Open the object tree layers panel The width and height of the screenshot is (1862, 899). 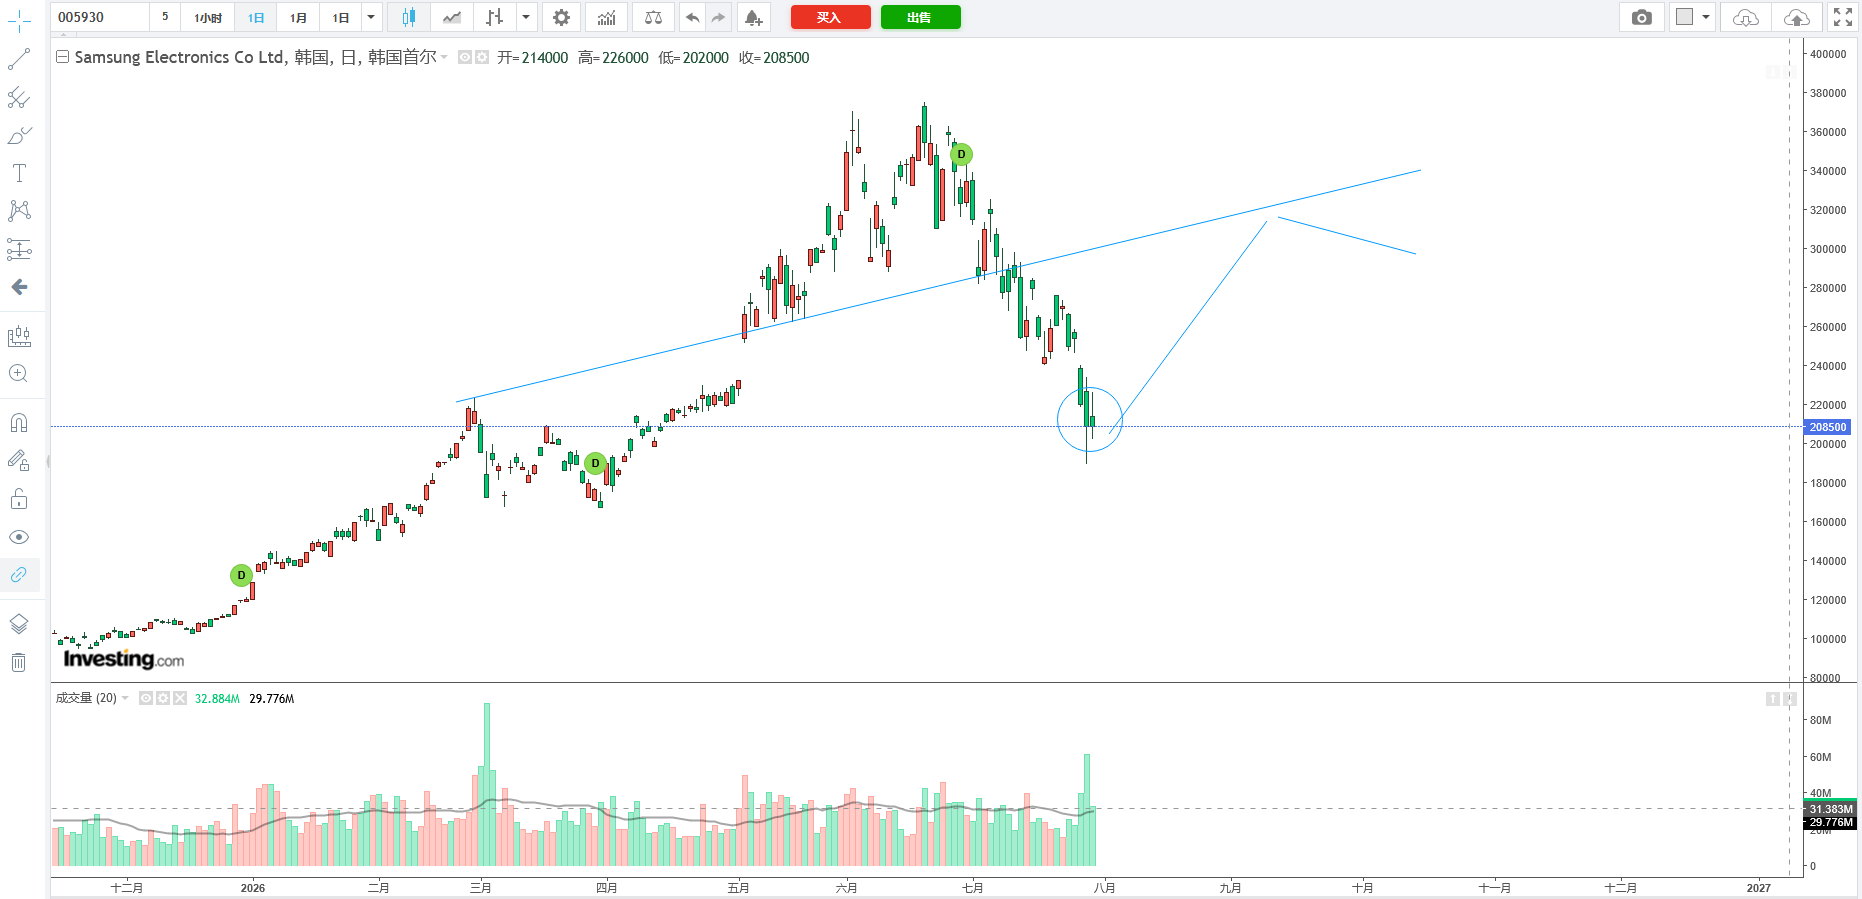(x=19, y=624)
